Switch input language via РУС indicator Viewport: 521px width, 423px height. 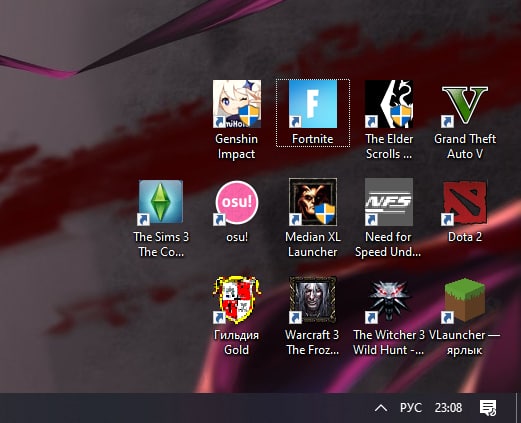tap(411, 408)
